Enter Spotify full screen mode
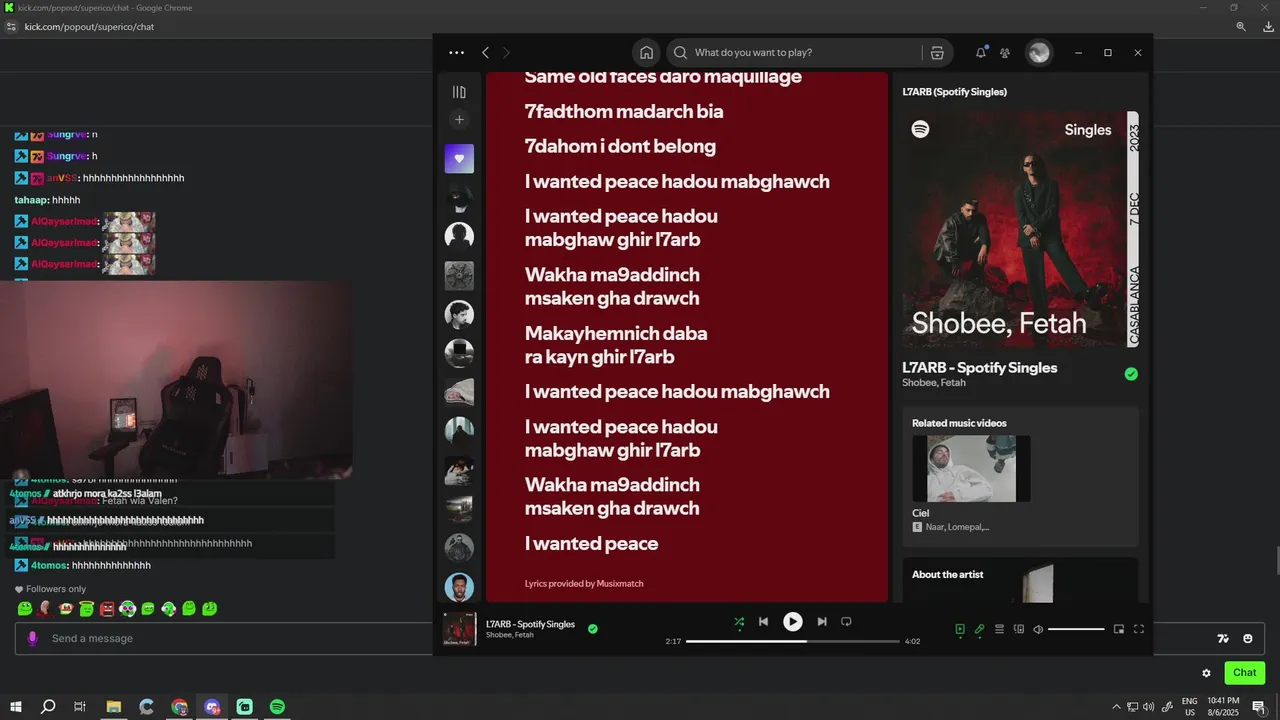This screenshot has height=720, width=1280. (x=1138, y=629)
